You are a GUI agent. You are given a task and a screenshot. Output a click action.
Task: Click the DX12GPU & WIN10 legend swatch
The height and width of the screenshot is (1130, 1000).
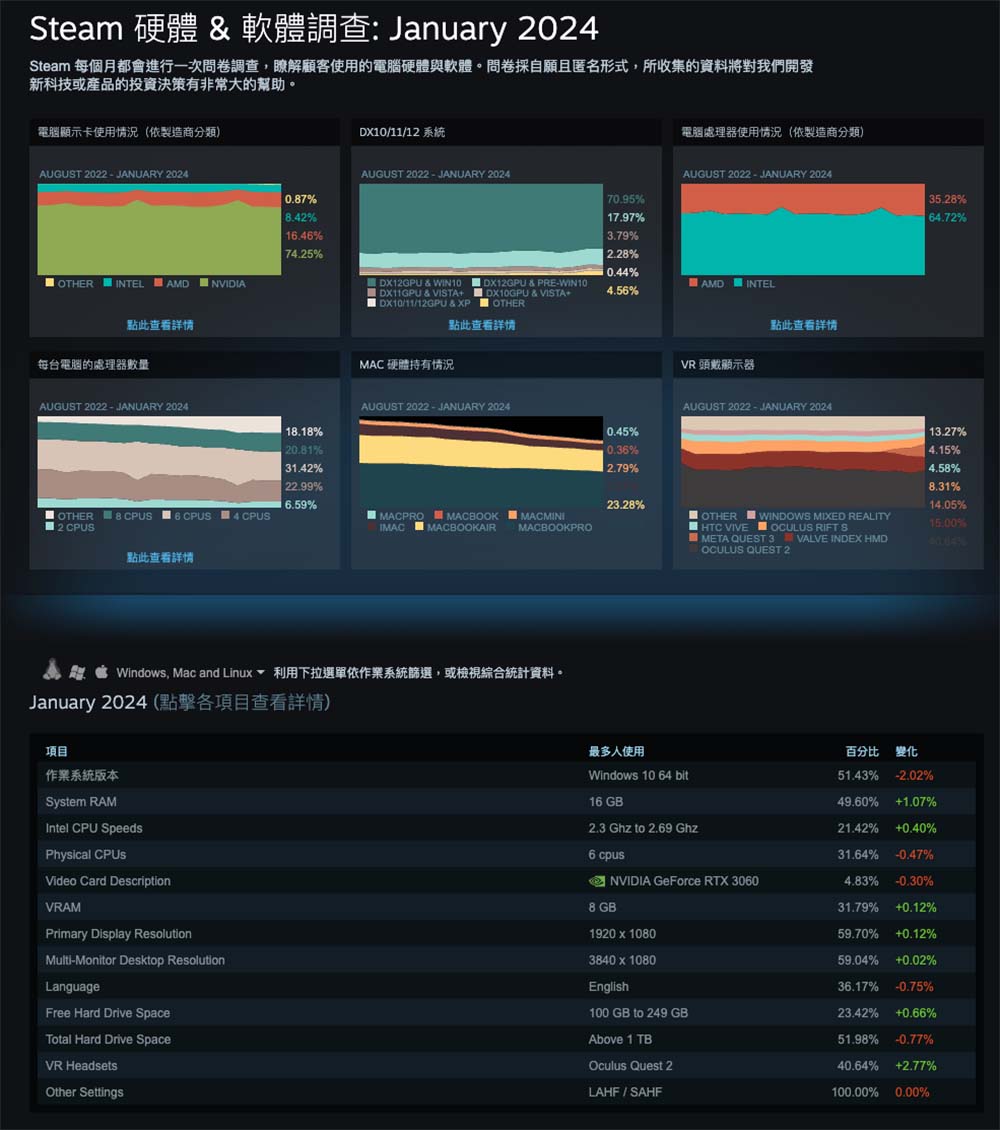[372, 282]
